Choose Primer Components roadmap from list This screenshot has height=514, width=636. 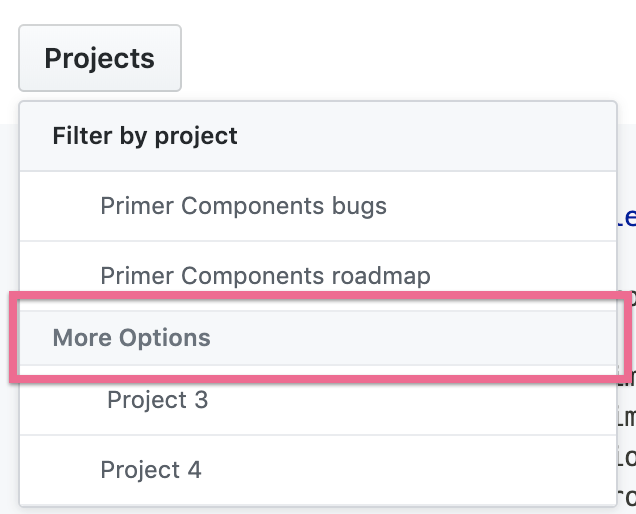(x=265, y=275)
